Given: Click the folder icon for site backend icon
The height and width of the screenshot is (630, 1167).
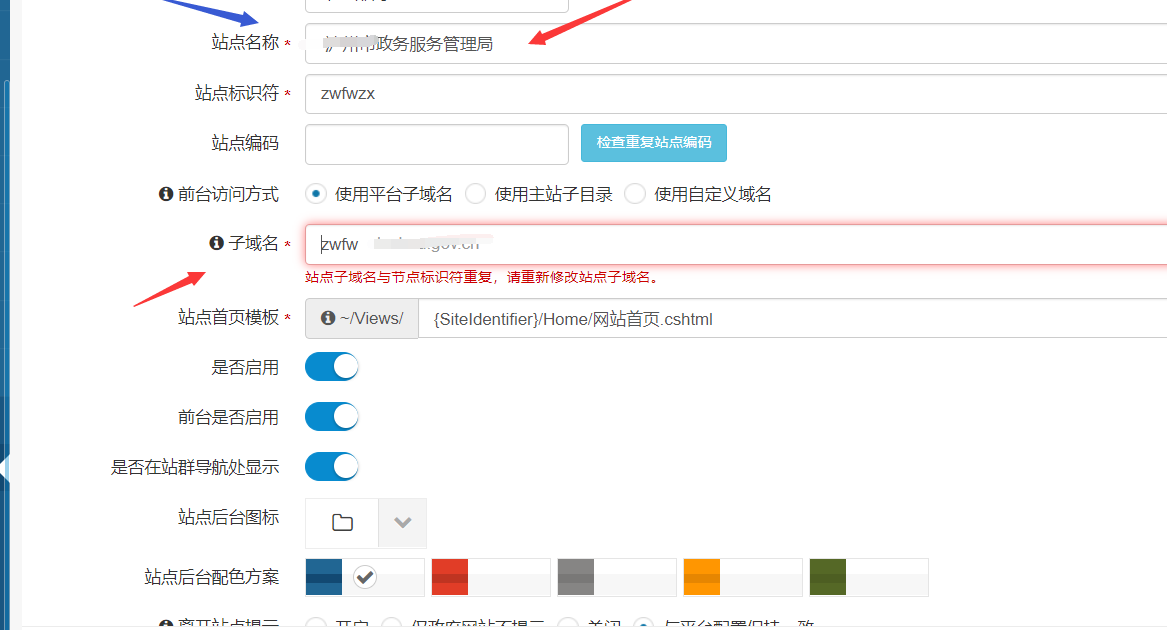Looking at the screenshot, I should pyautogui.click(x=342, y=523).
